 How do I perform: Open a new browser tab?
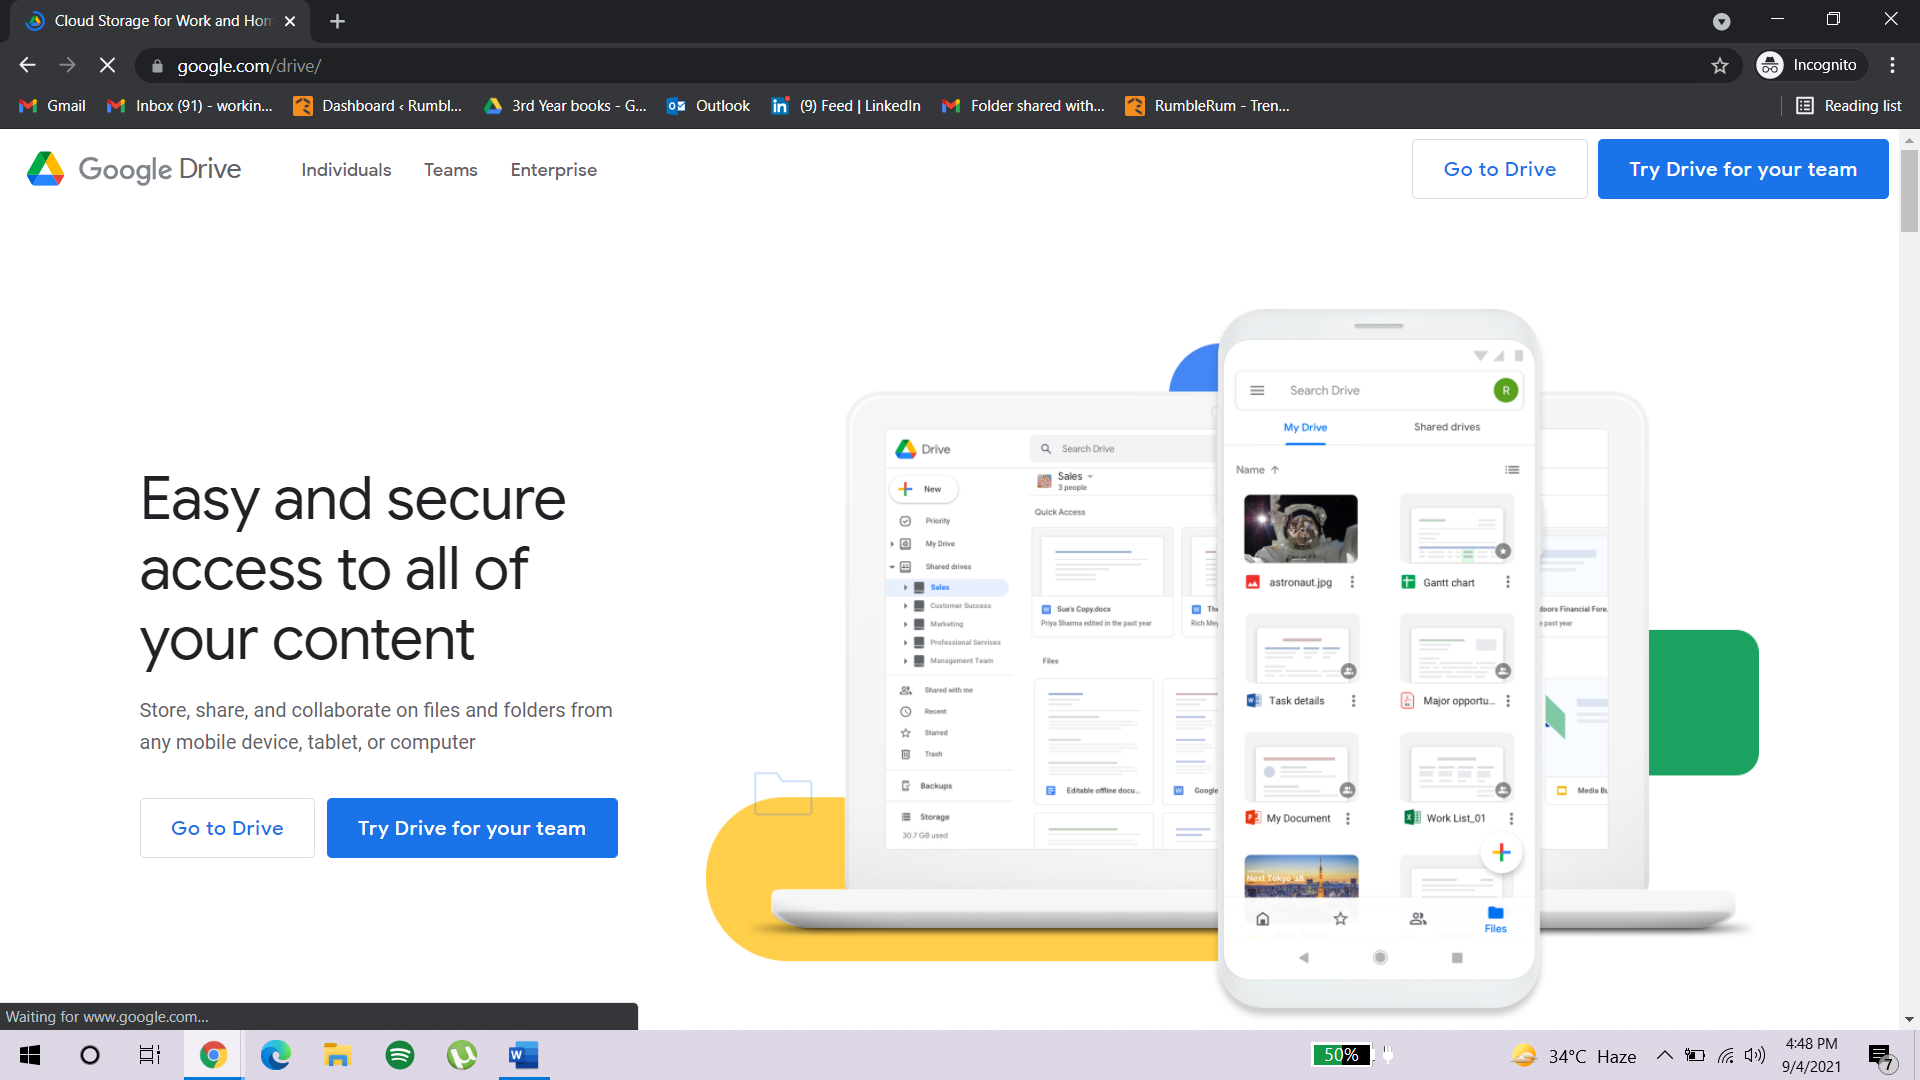(x=337, y=21)
